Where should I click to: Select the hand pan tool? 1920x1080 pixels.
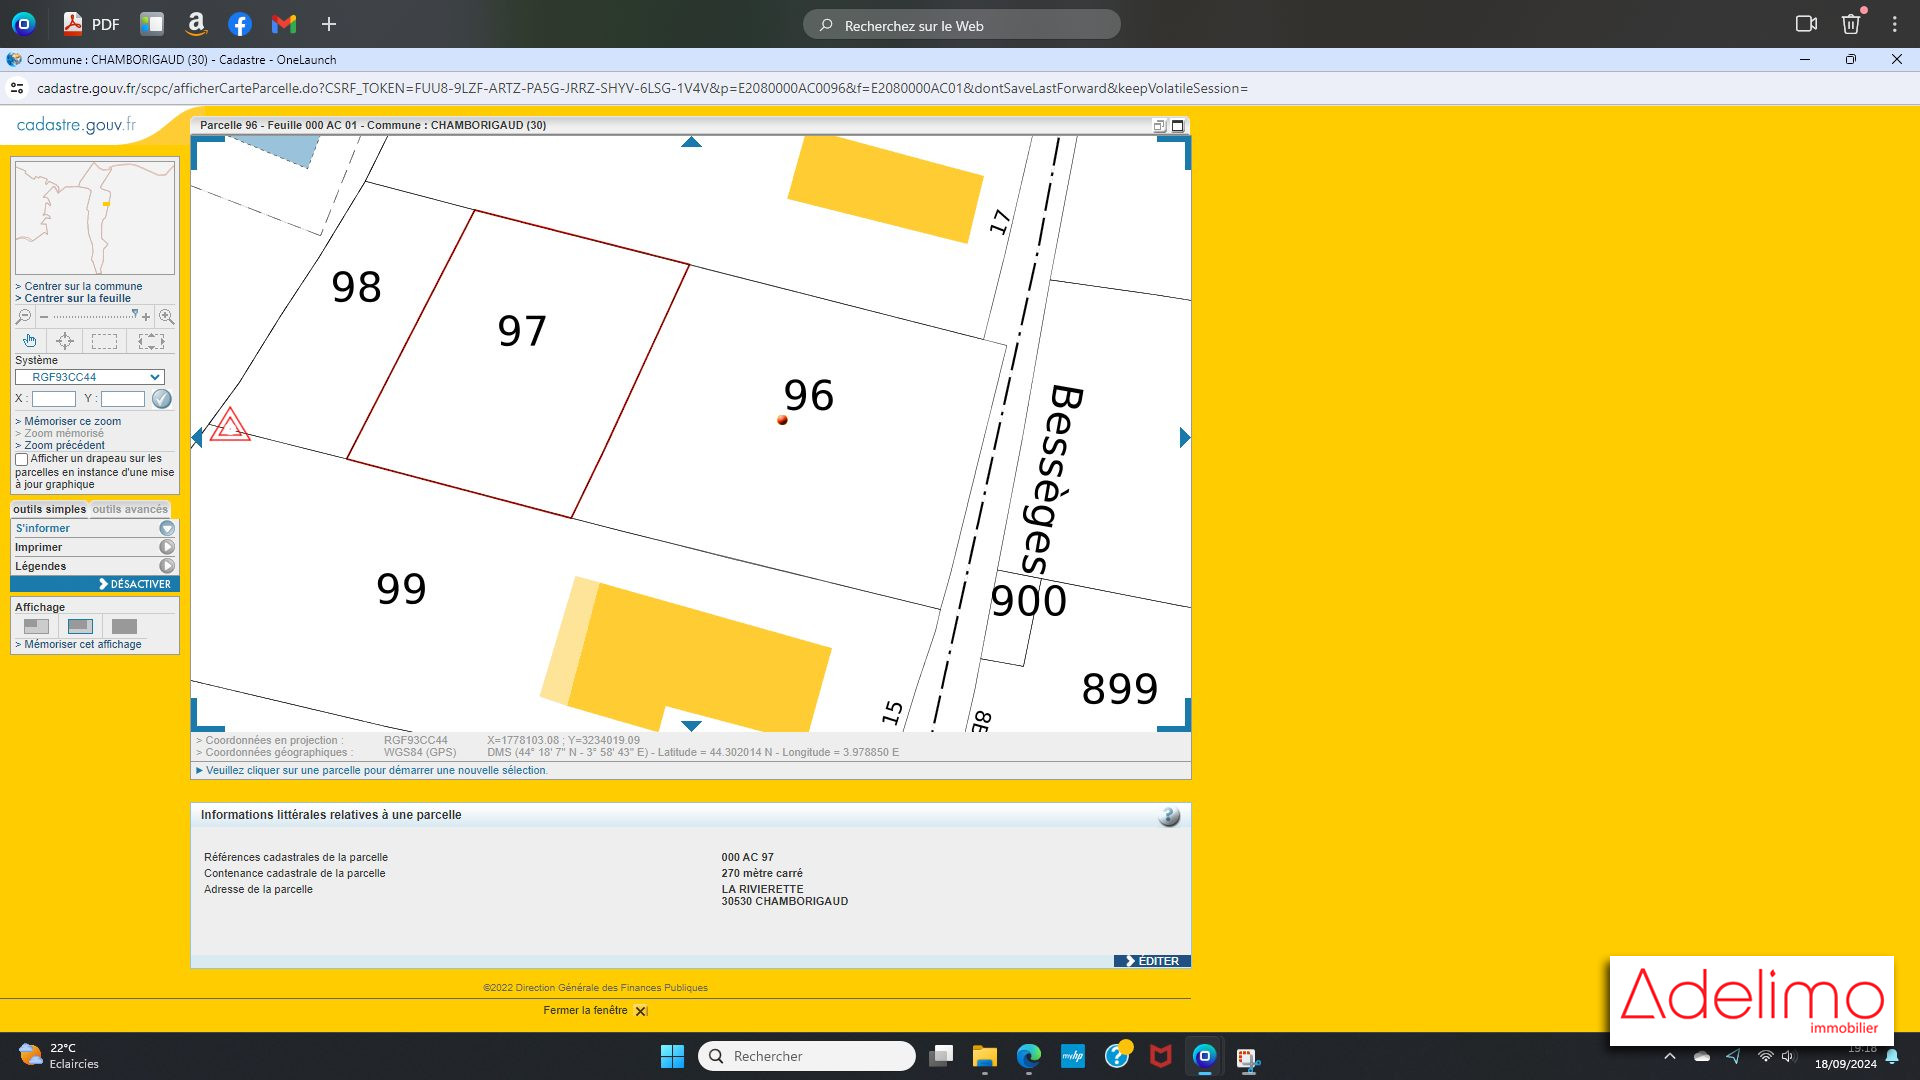(x=30, y=341)
